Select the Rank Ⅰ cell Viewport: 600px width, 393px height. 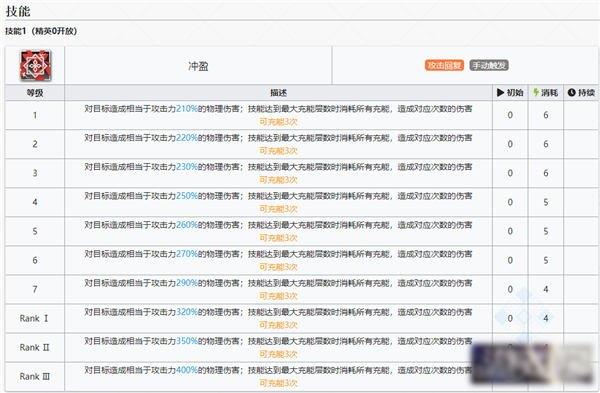pos(35,319)
